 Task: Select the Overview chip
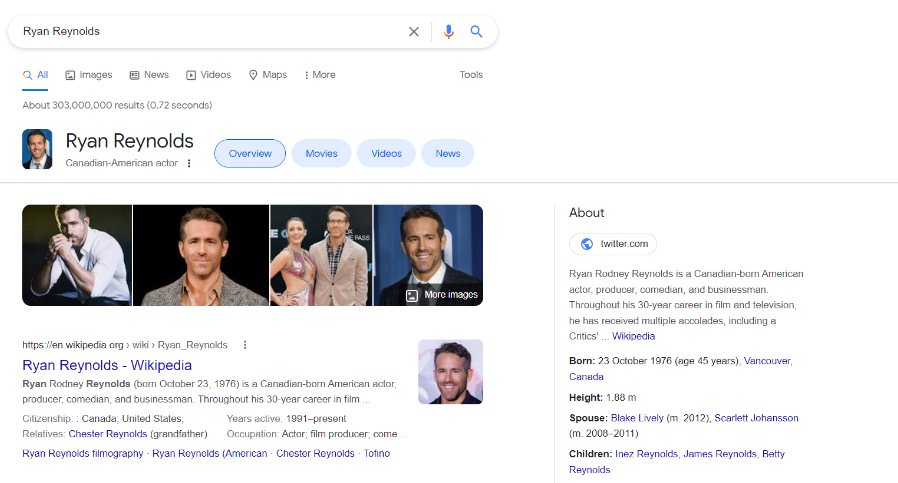click(x=250, y=154)
